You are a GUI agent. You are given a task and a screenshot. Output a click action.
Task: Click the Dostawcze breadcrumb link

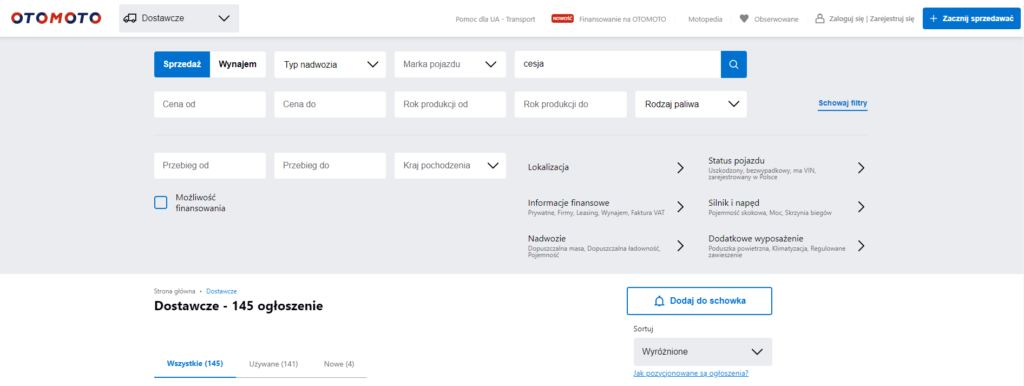(x=221, y=291)
